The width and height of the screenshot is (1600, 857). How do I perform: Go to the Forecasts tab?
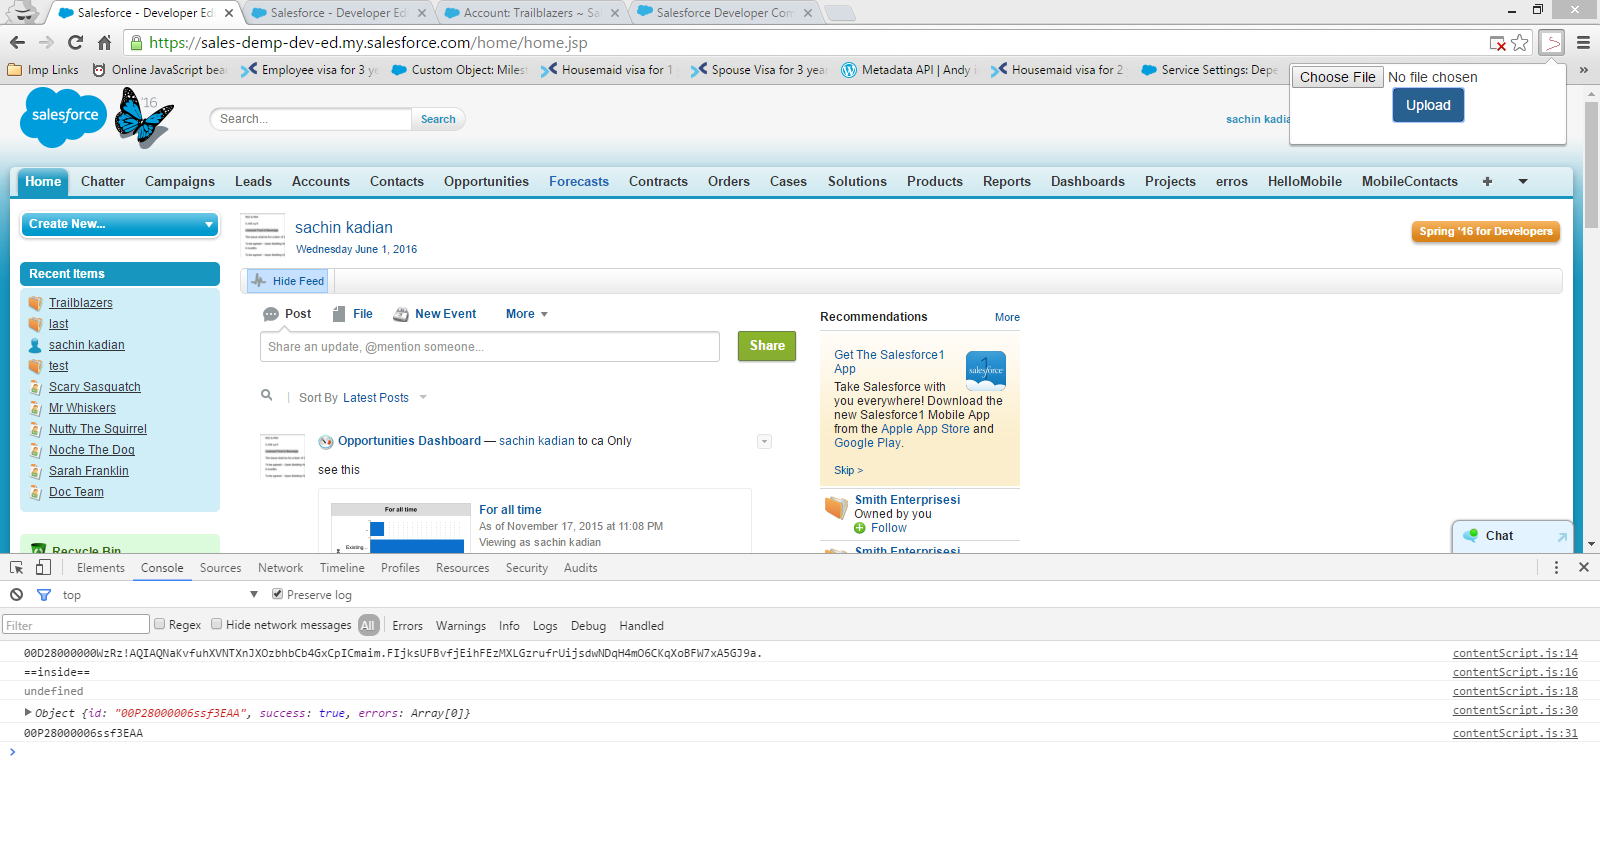[579, 181]
